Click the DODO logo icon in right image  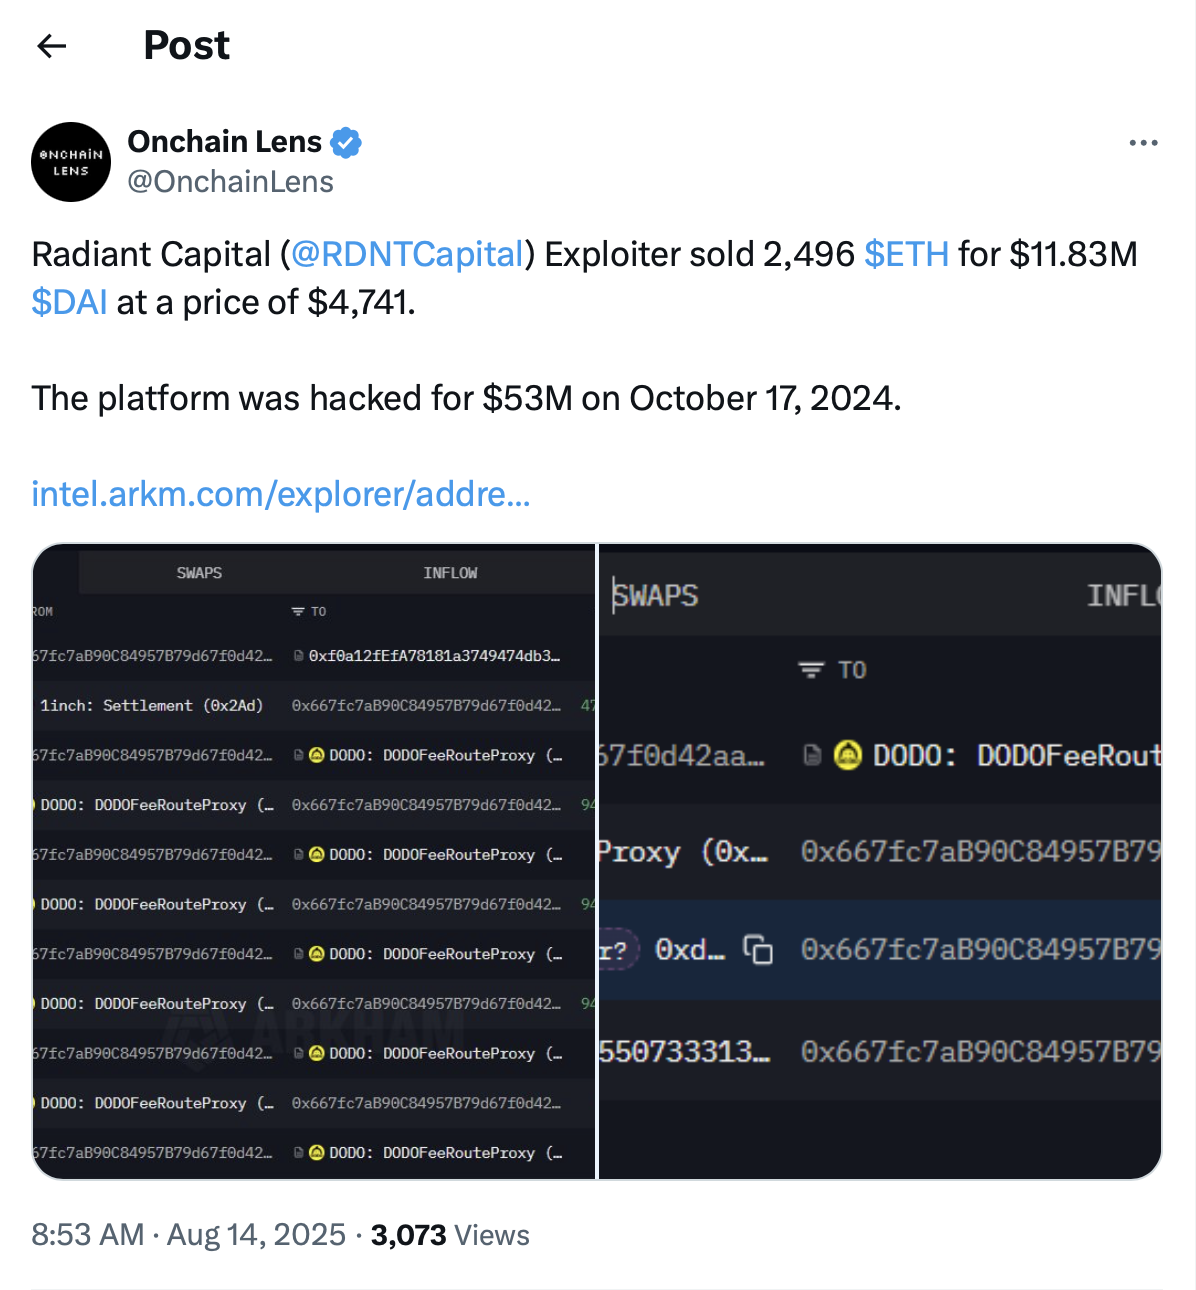848,755
